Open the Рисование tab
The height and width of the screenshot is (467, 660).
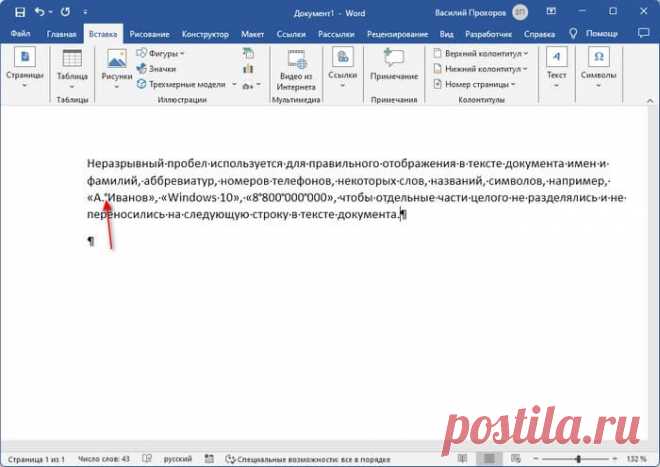tap(149, 34)
